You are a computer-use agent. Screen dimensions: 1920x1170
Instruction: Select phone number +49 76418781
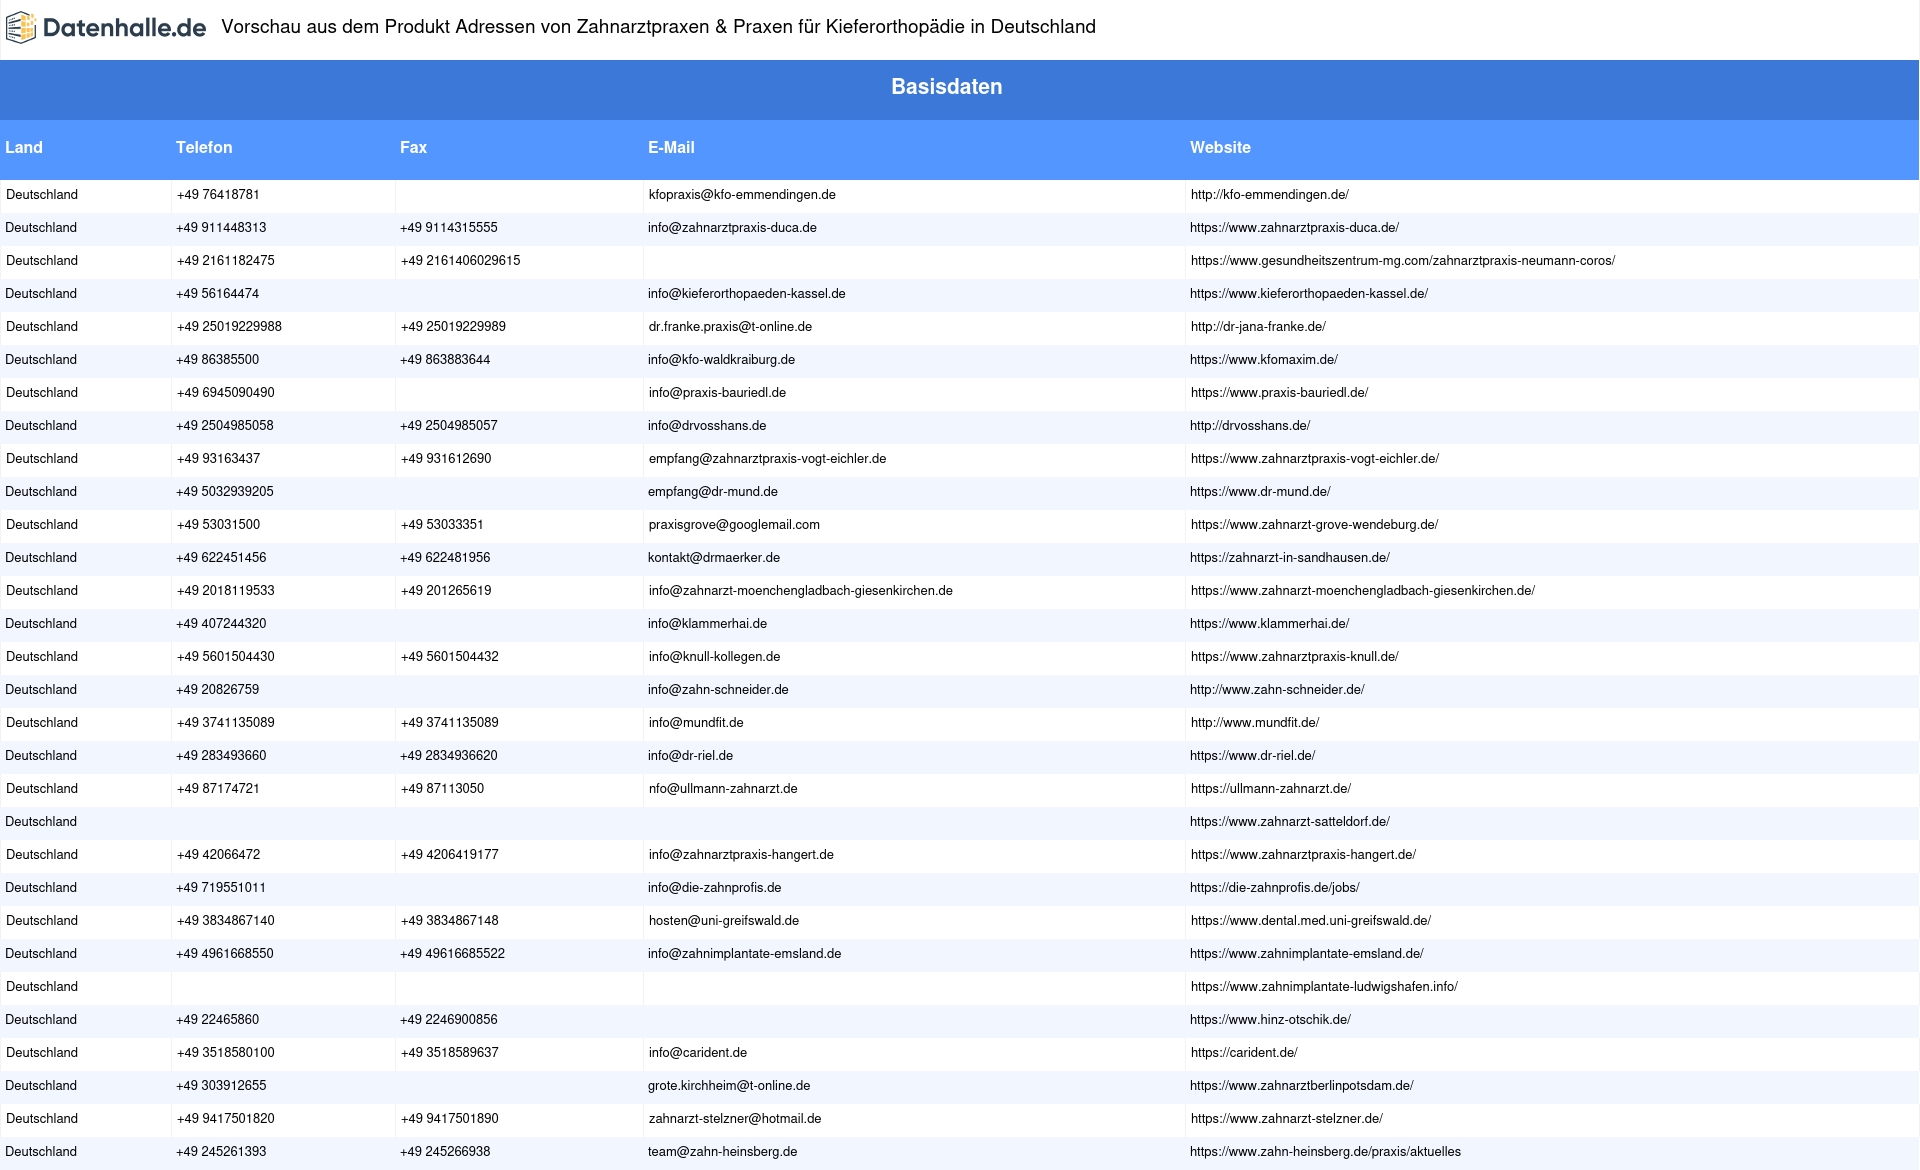tap(218, 195)
